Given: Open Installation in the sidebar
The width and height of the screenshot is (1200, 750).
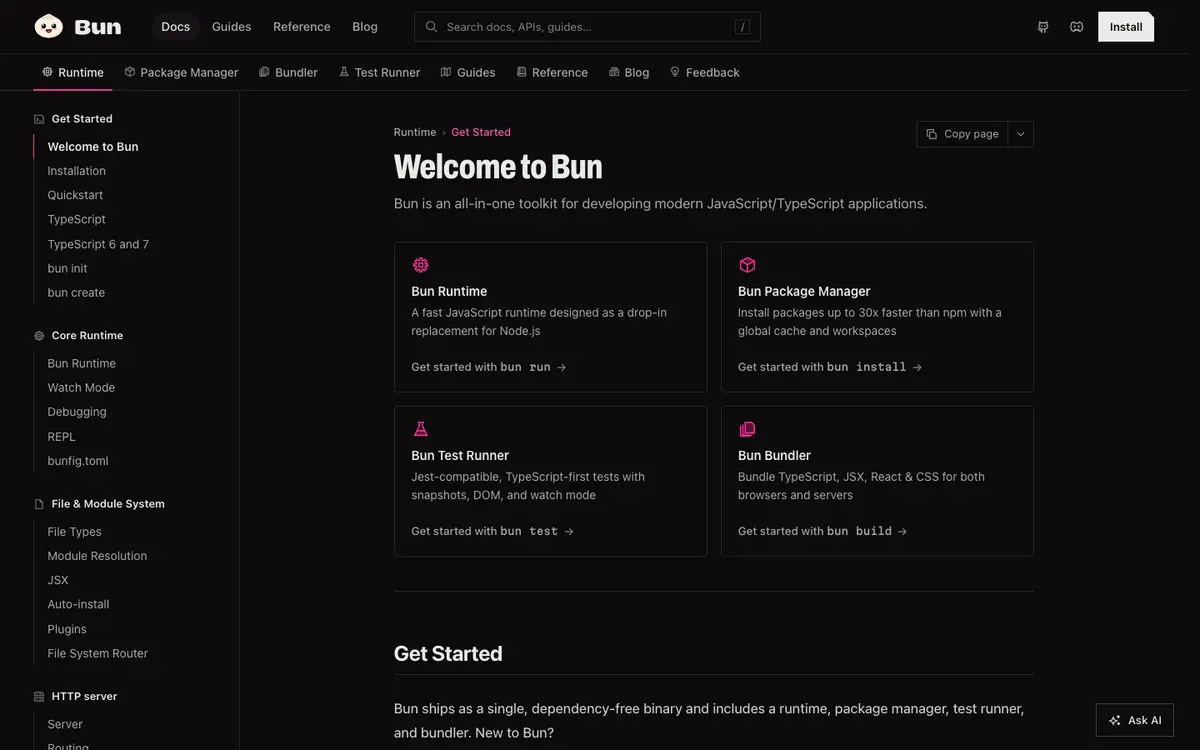Looking at the screenshot, I should coord(76,171).
